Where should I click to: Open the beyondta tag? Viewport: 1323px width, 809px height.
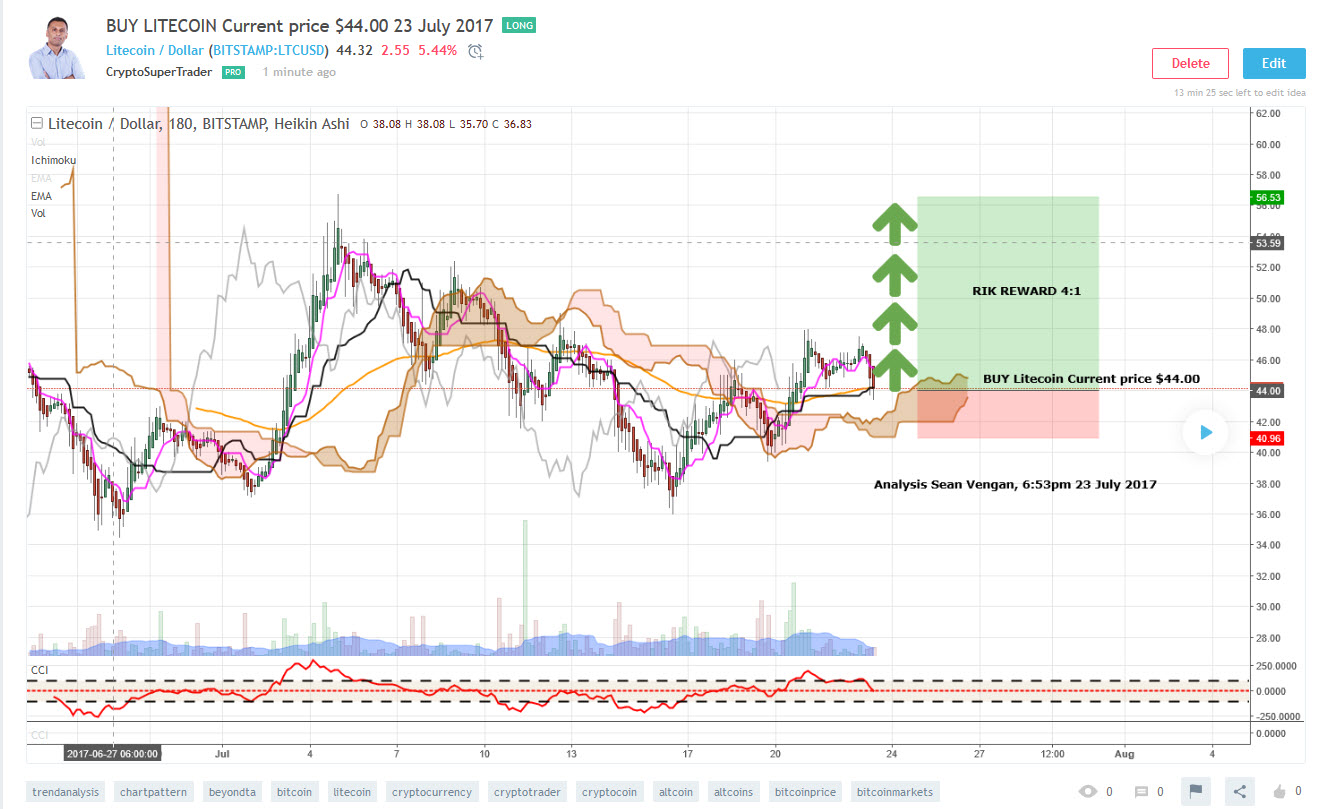(x=233, y=792)
